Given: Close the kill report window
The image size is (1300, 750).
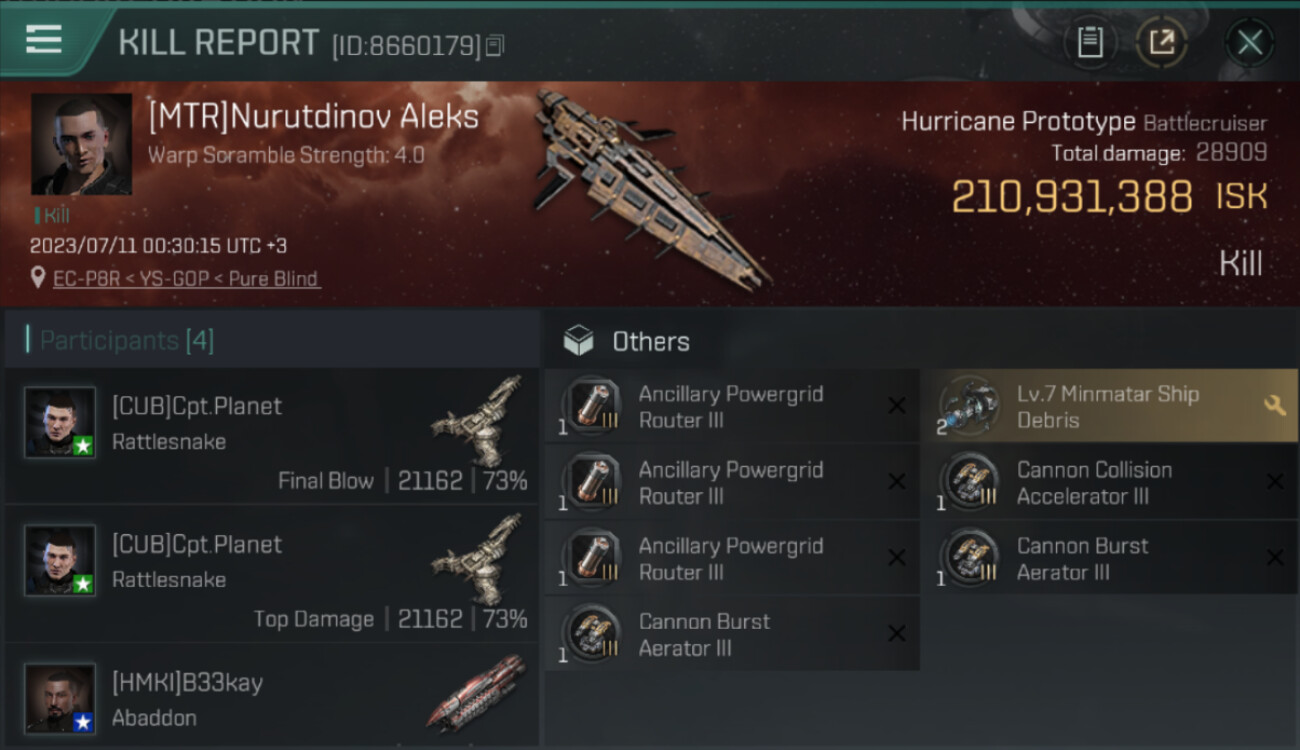Looking at the screenshot, I should pos(1249,42).
